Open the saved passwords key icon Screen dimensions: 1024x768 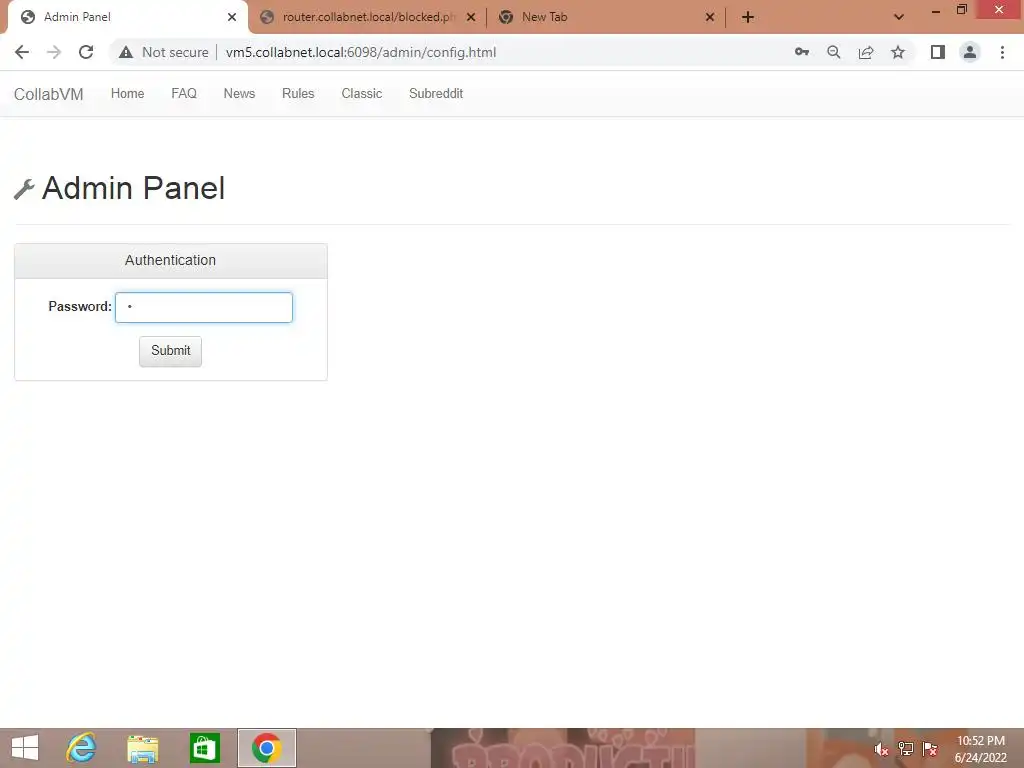pyautogui.click(x=801, y=52)
